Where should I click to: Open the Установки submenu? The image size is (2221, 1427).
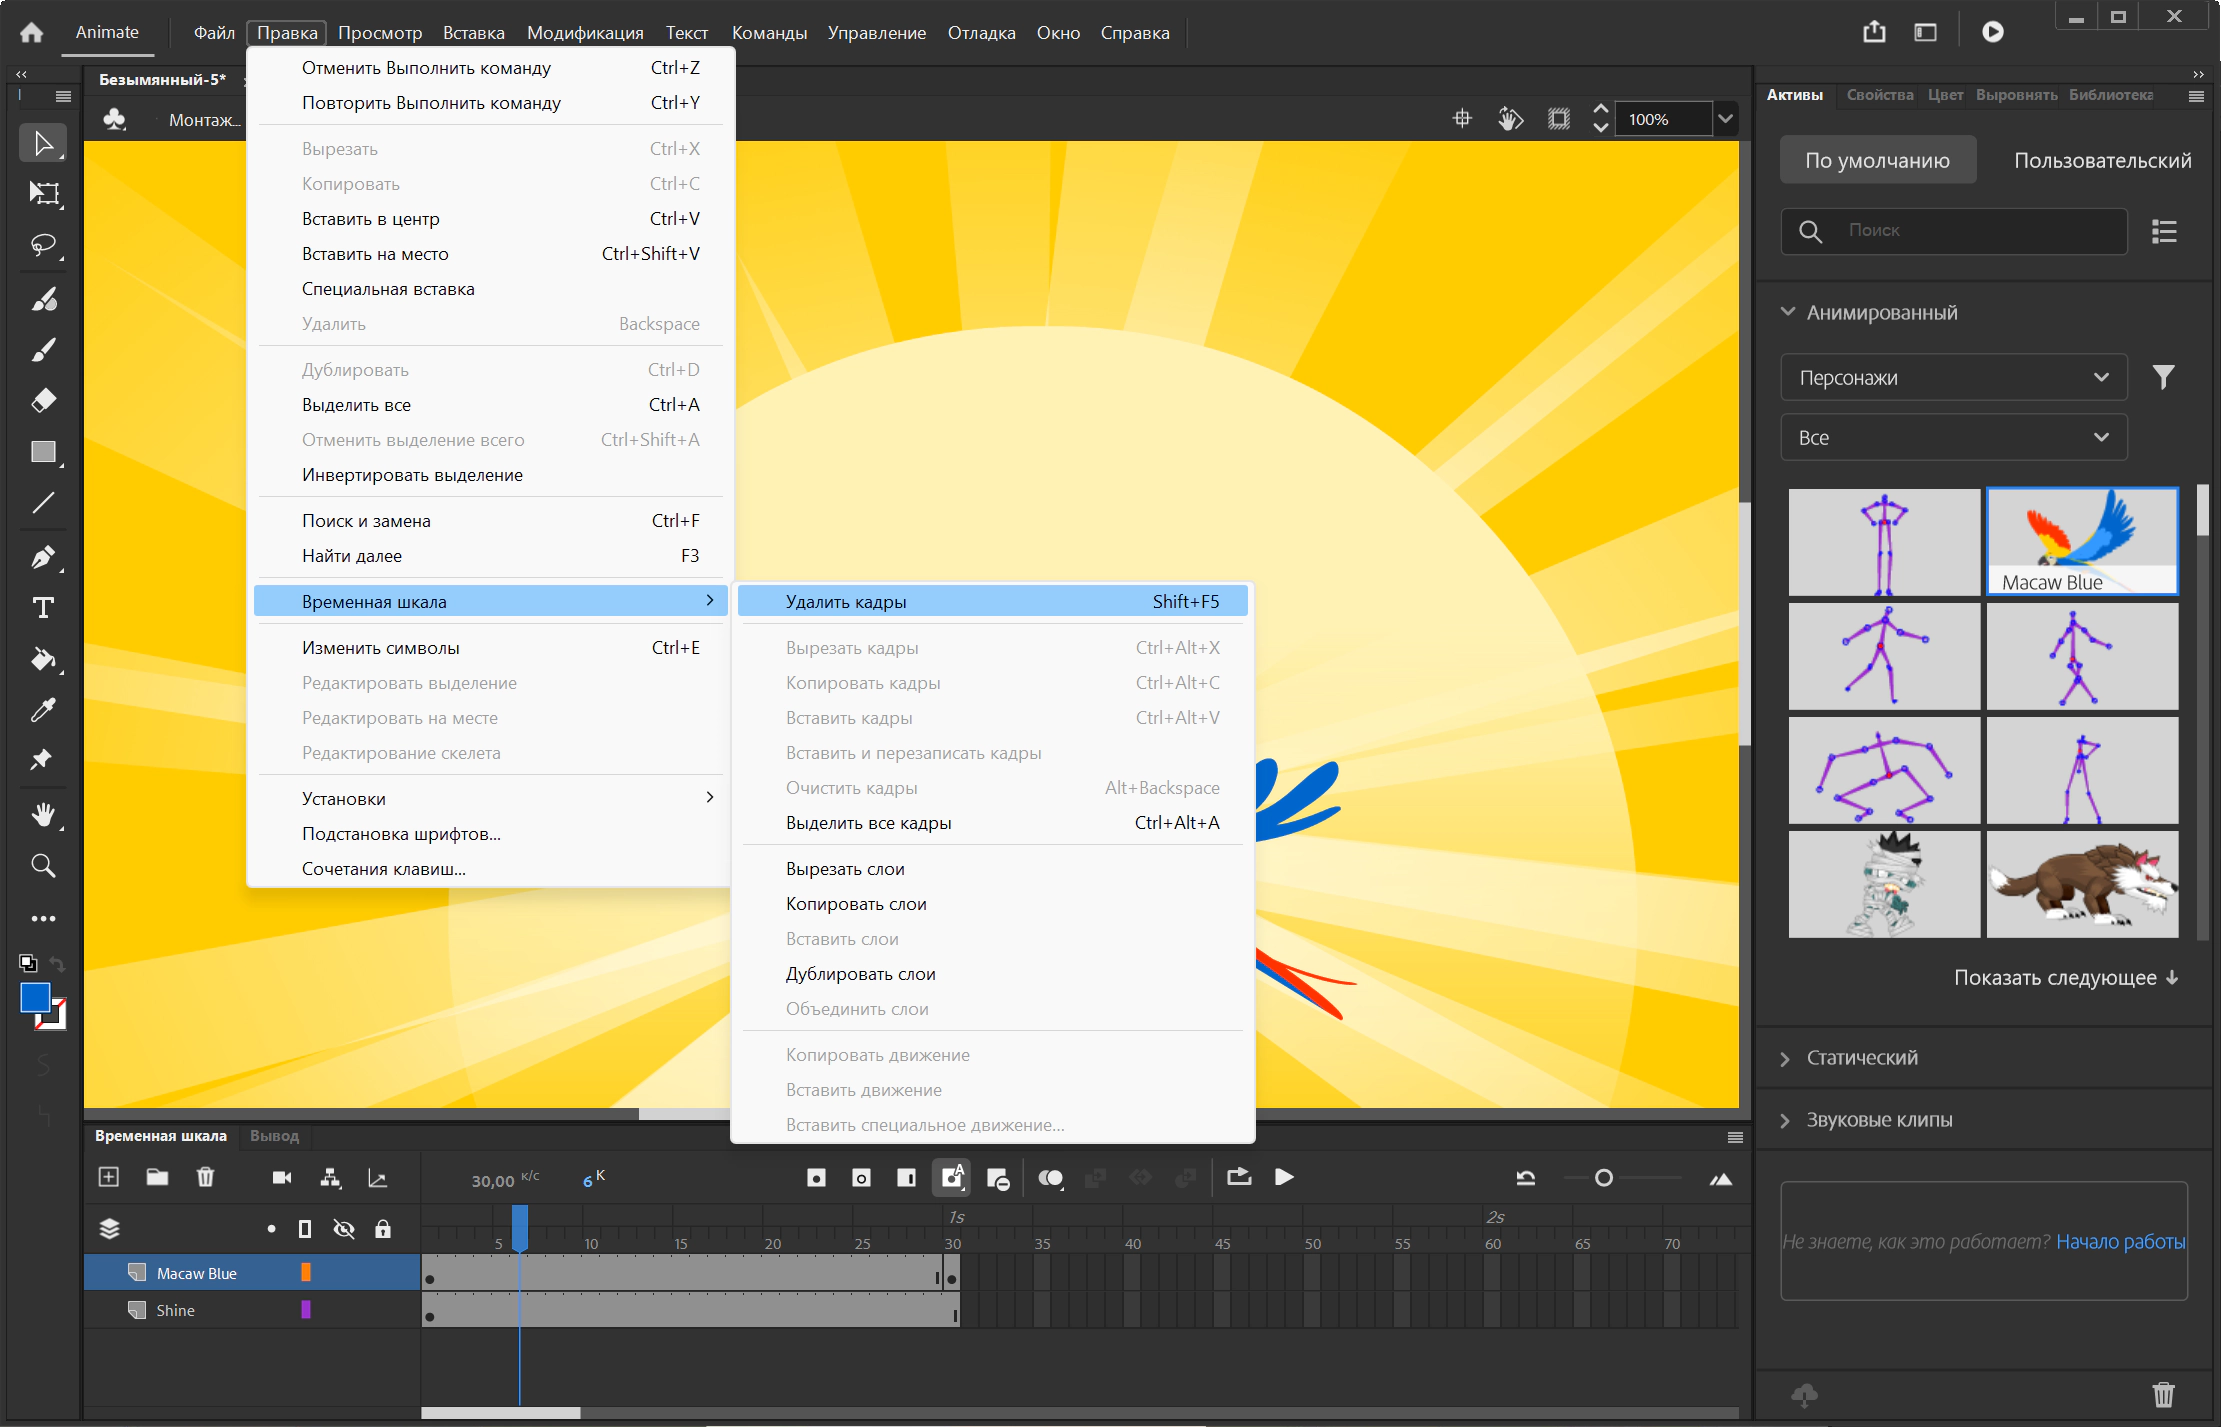tap(490, 798)
